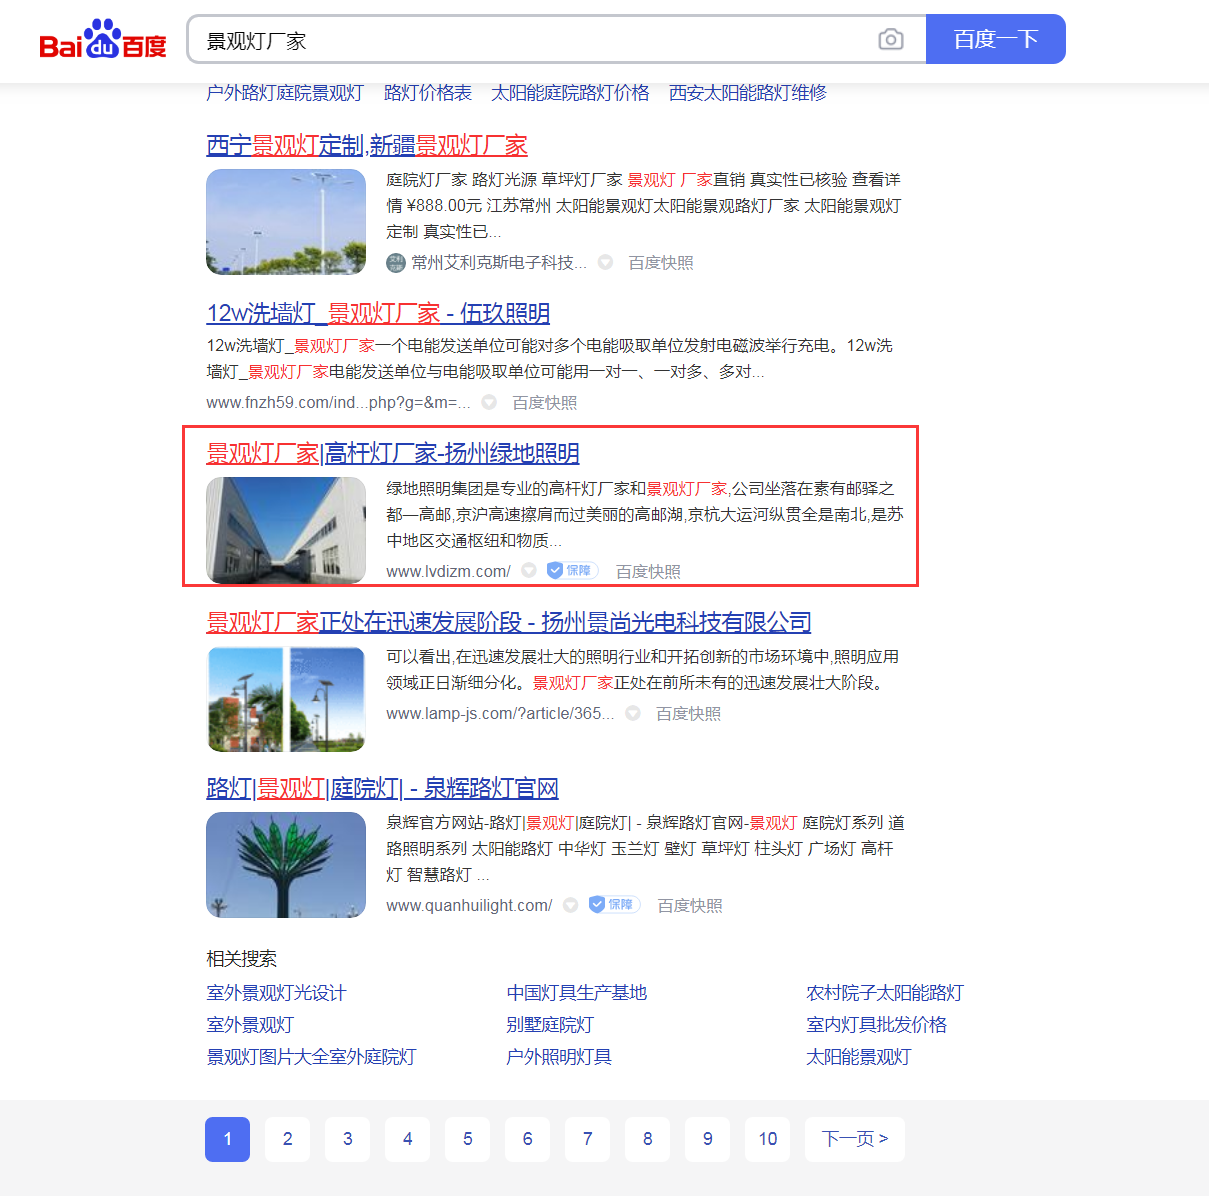This screenshot has width=1209, height=1196.
Task: Select page 1 in pagination
Action: [x=227, y=1139]
